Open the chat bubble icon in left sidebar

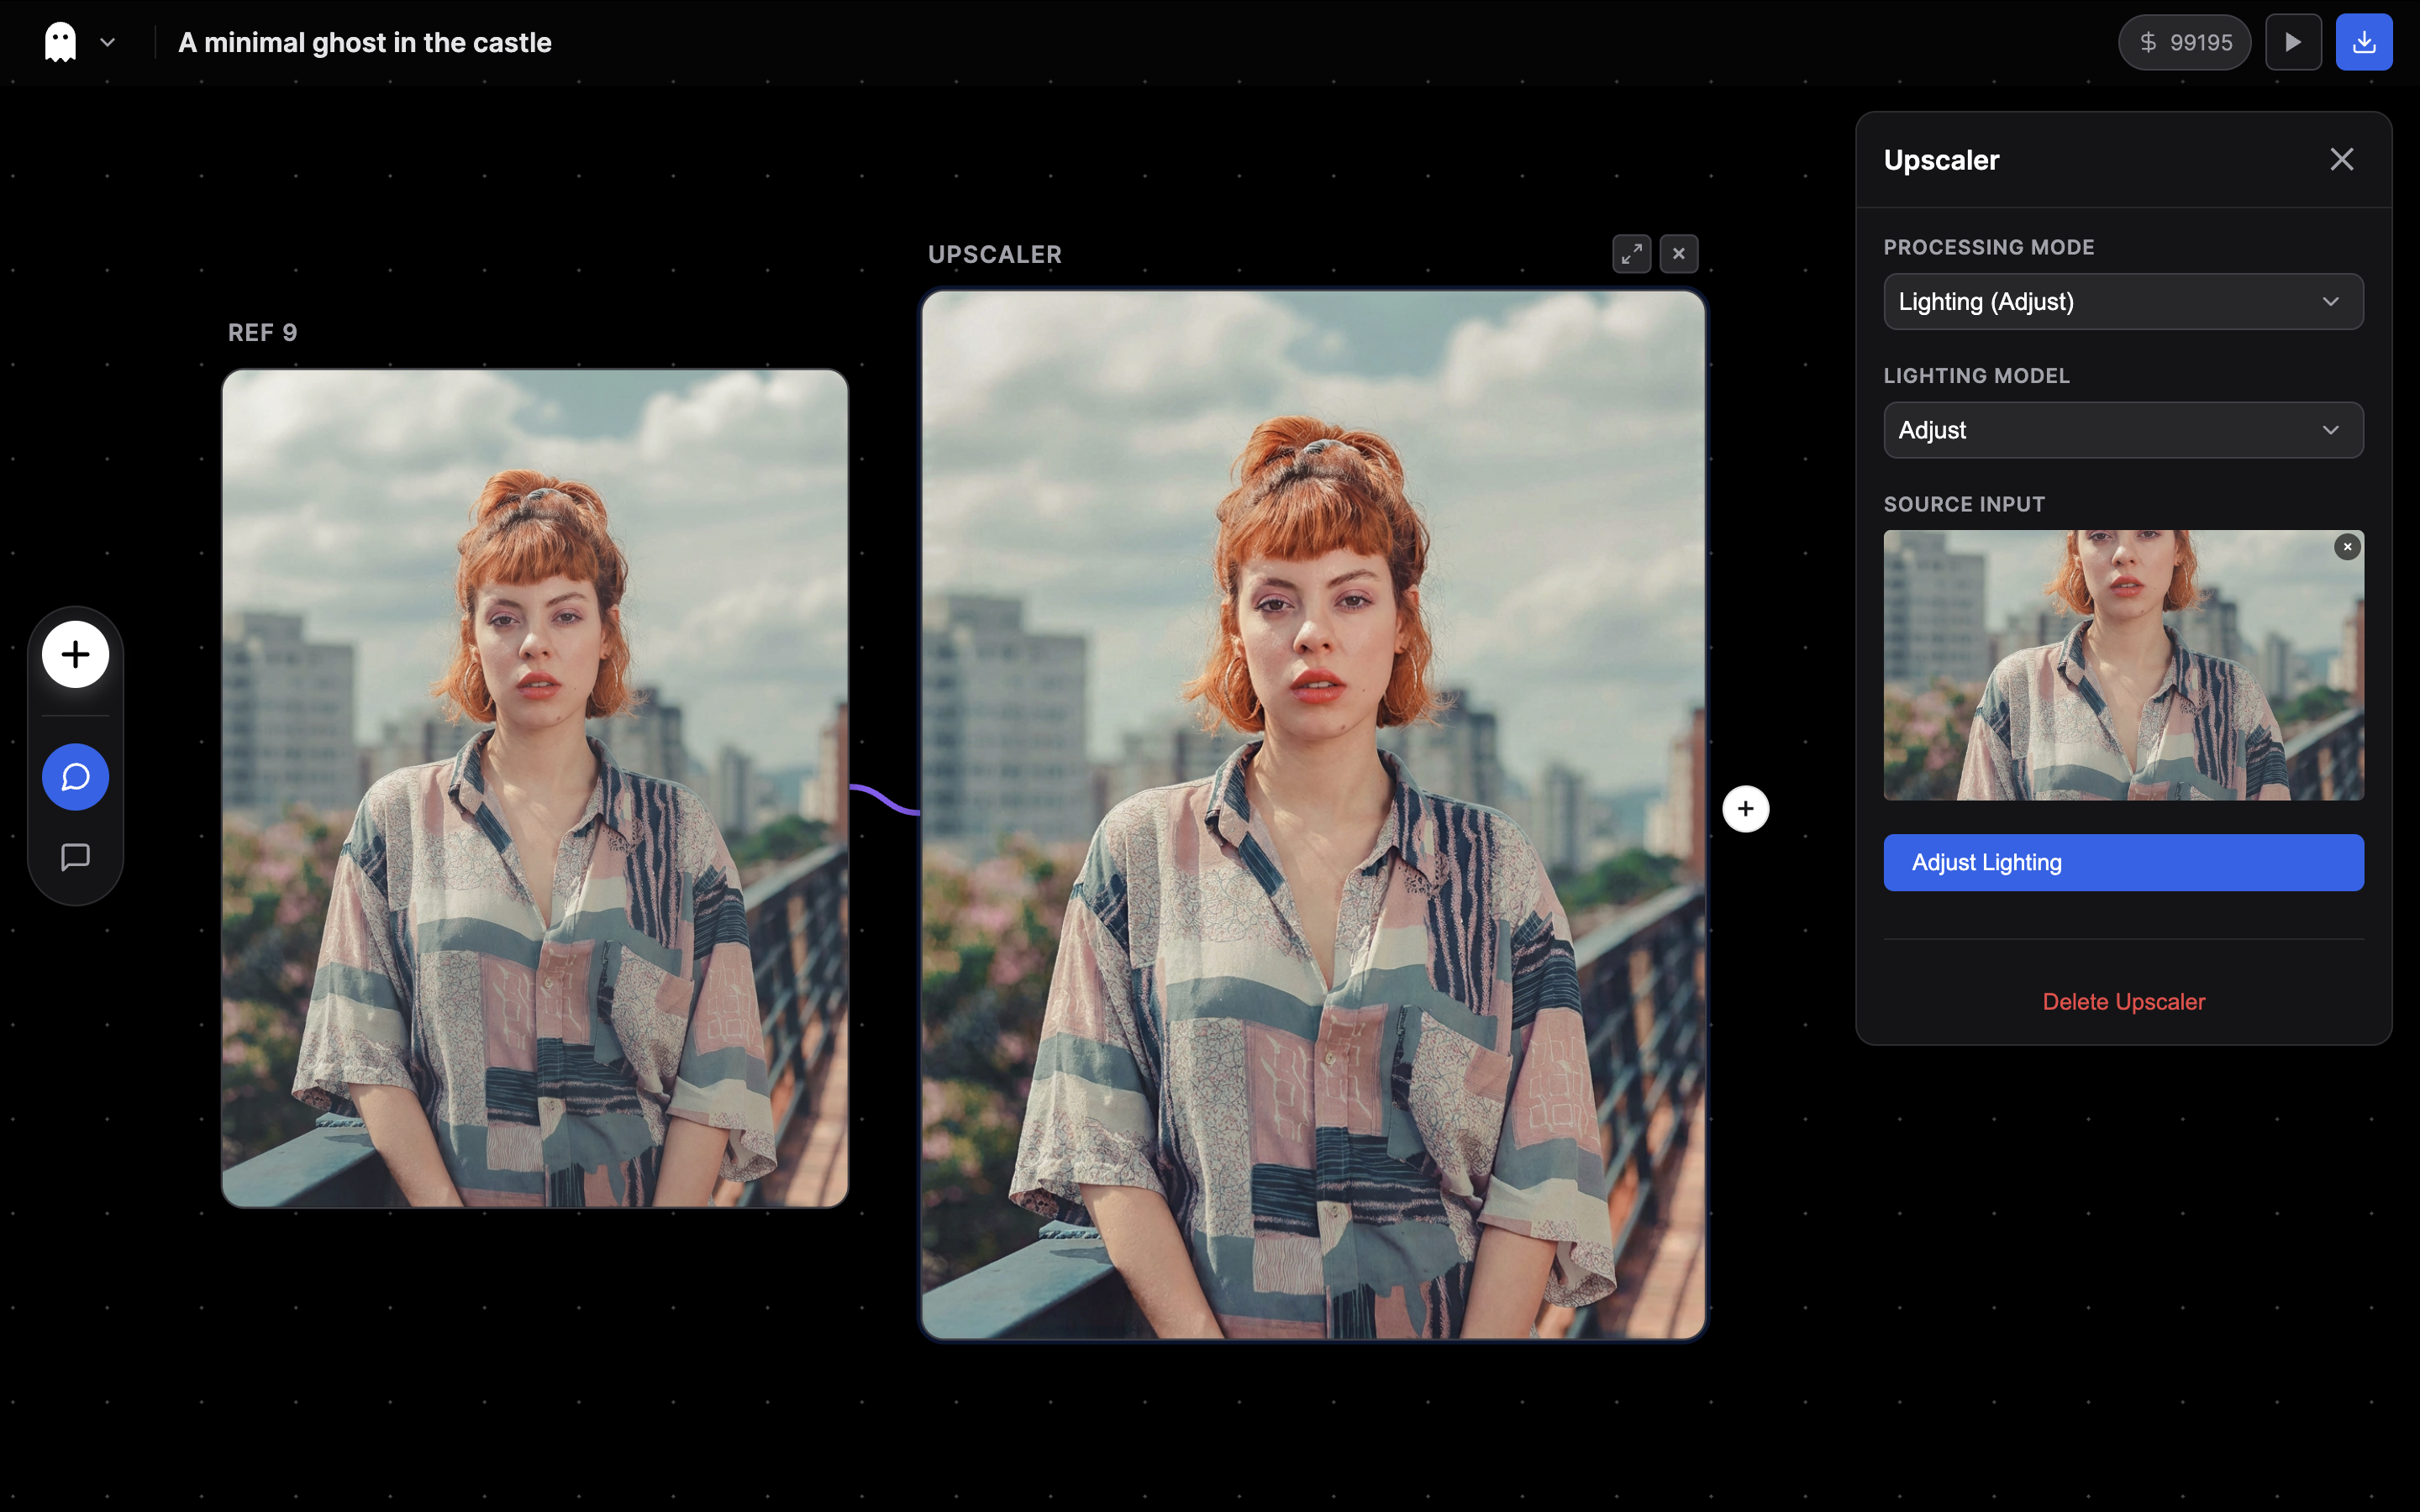75,776
